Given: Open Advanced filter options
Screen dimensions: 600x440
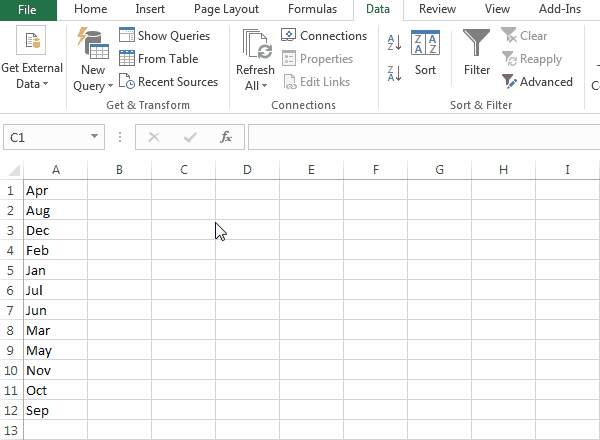Looking at the screenshot, I should pos(538,82).
